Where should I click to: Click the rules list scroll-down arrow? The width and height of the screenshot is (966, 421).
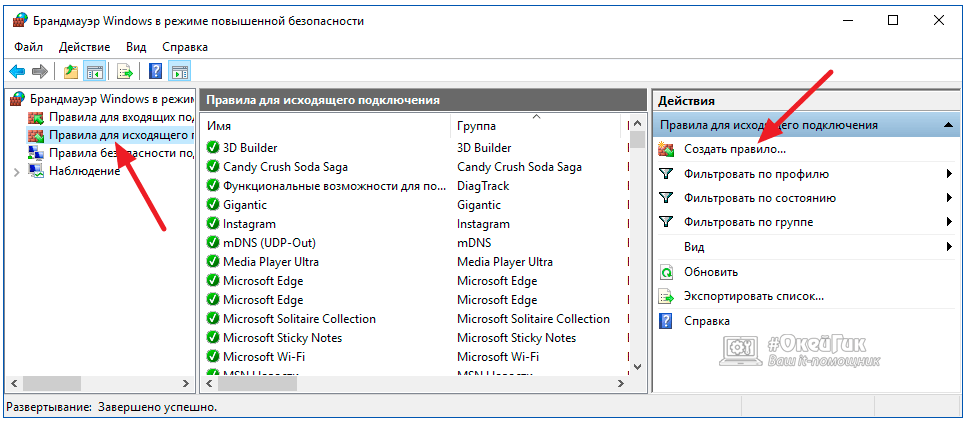(x=638, y=367)
